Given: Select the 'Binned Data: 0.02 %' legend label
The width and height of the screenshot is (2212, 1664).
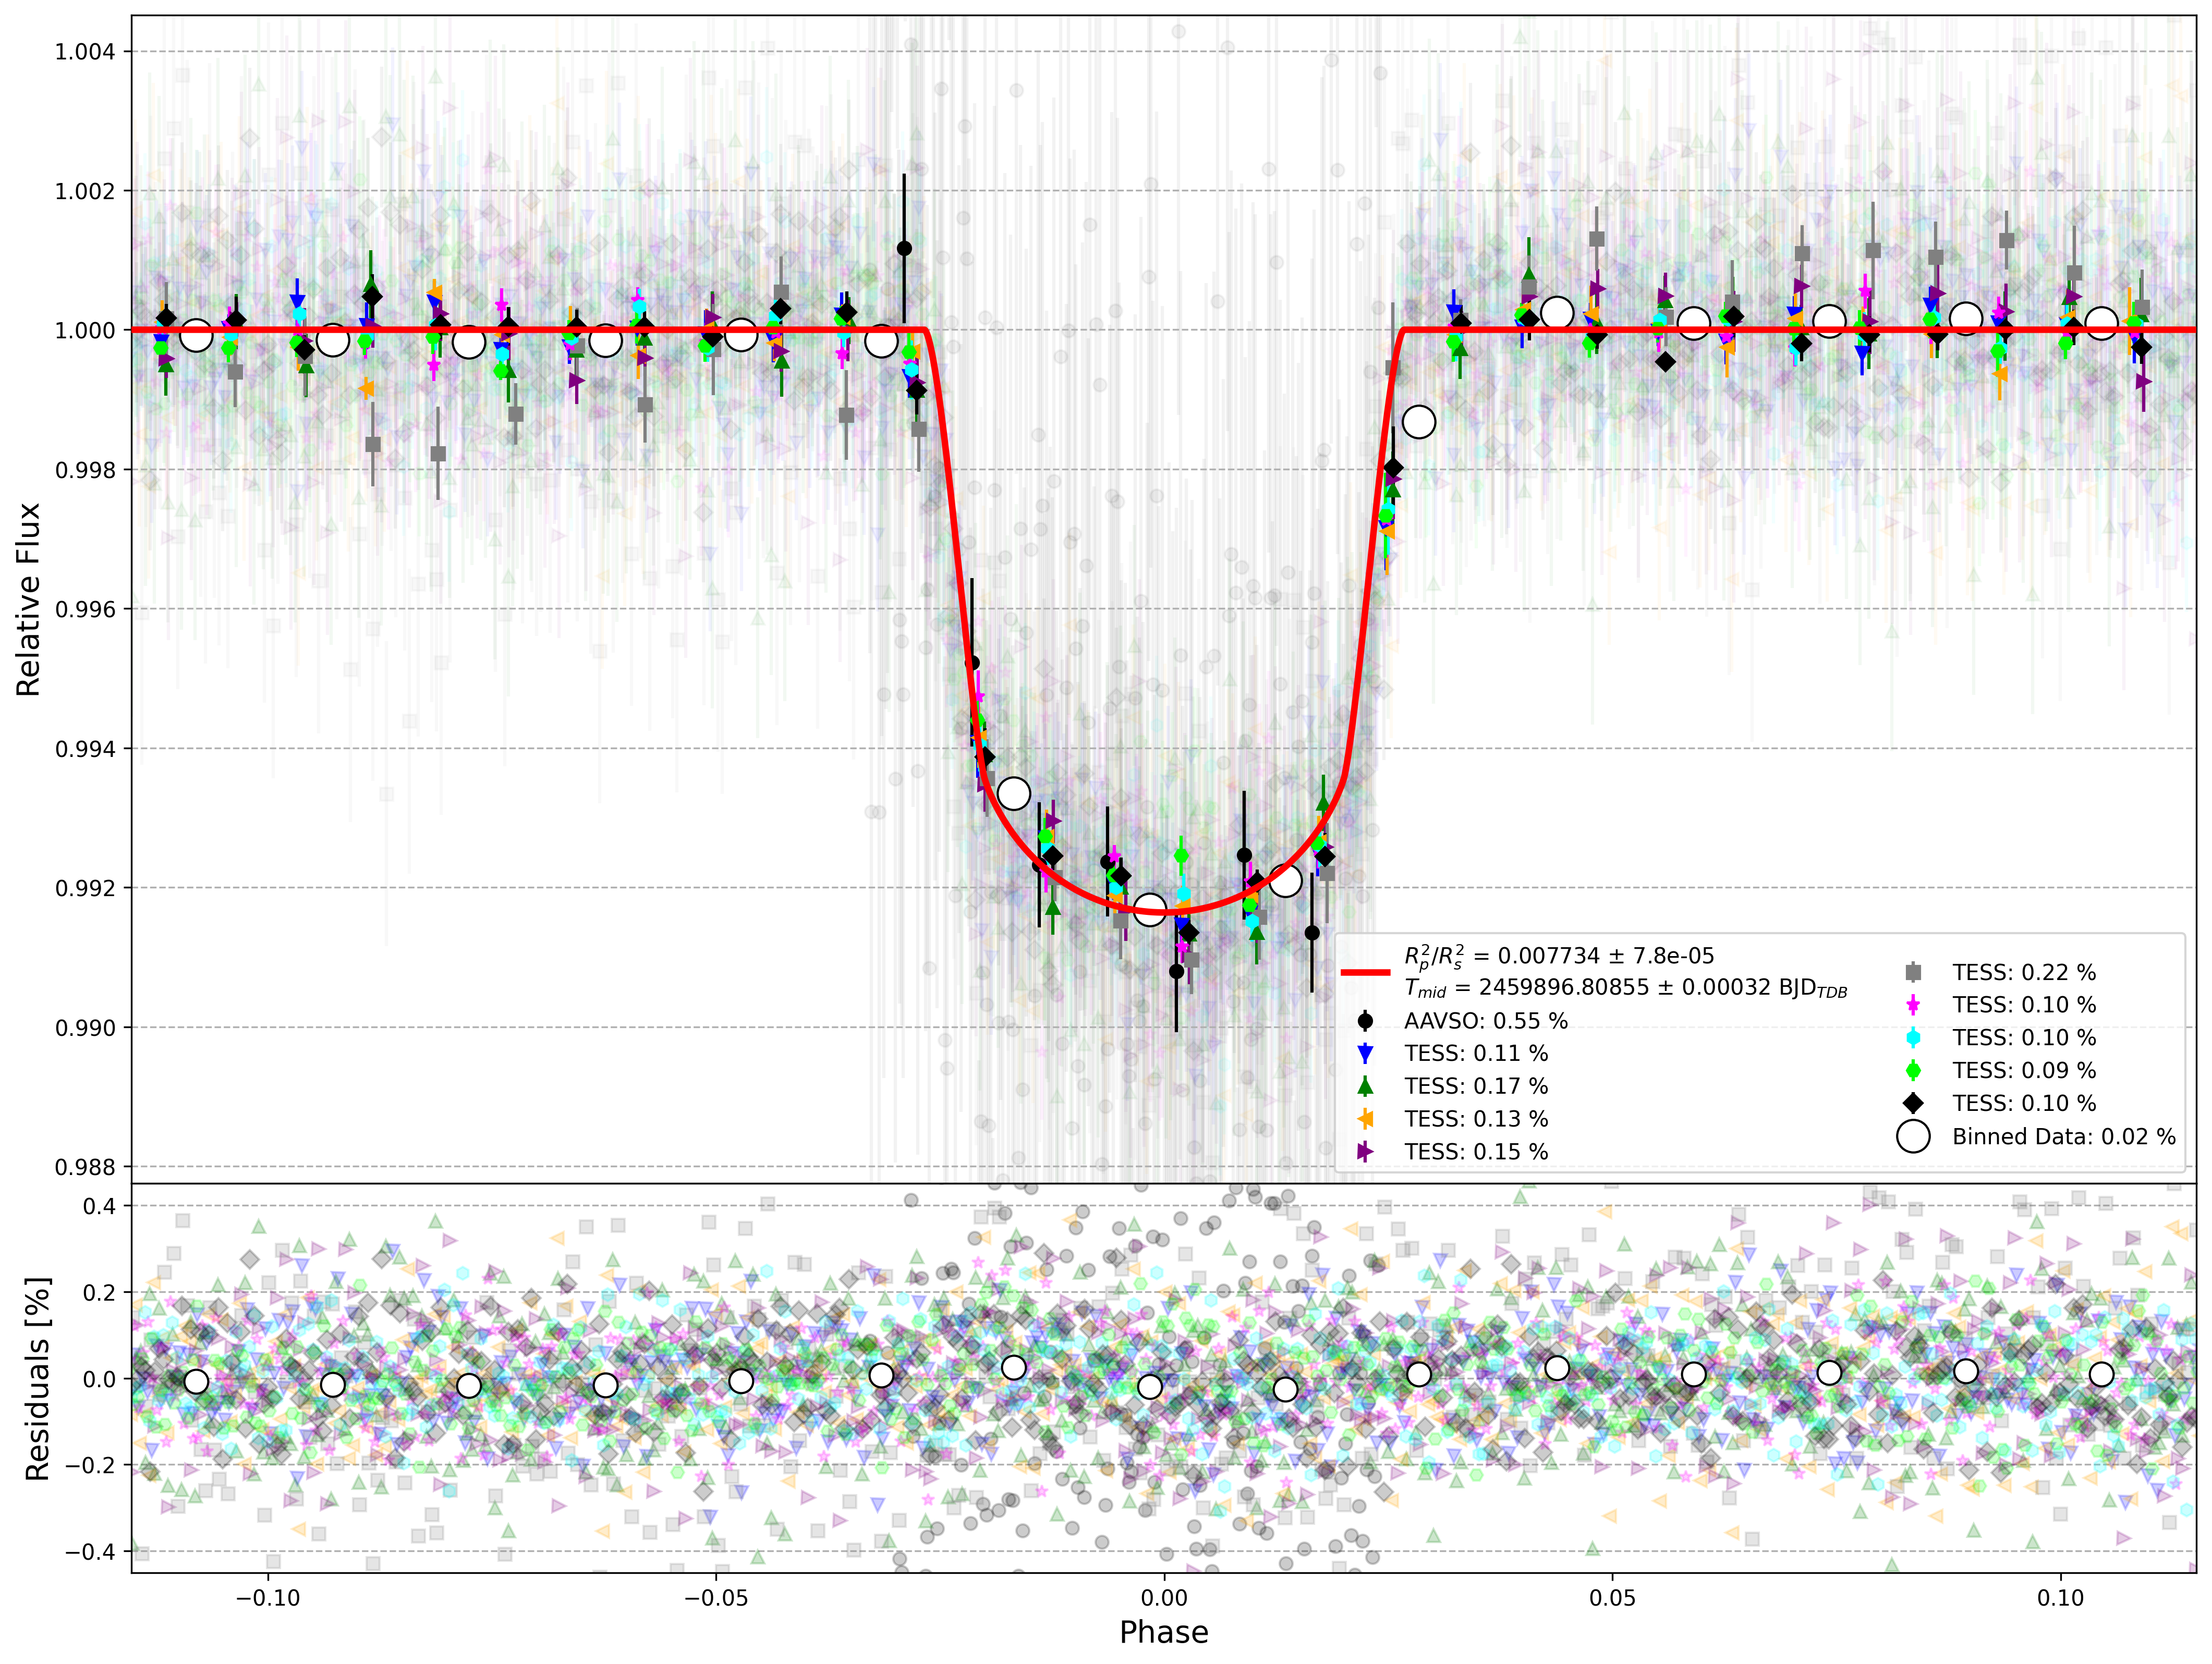Looking at the screenshot, I should (x=2064, y=1136).
